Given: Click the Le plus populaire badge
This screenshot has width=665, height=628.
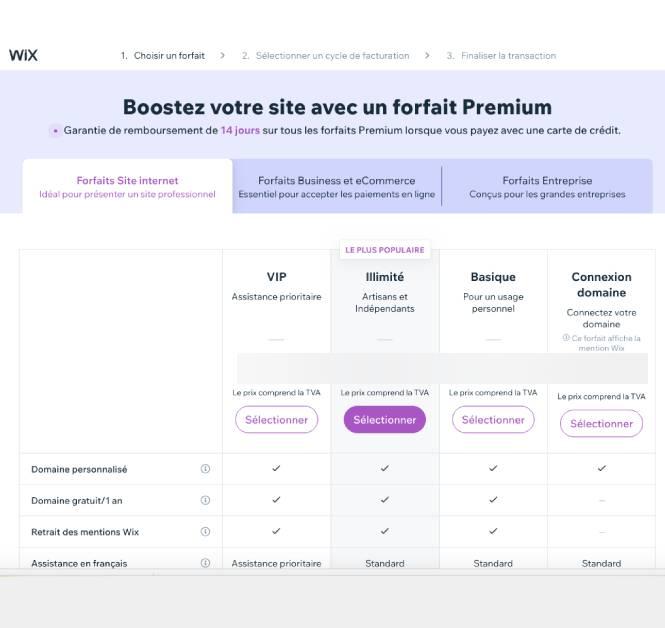Looking at the screenshot, I should (384, 250).
